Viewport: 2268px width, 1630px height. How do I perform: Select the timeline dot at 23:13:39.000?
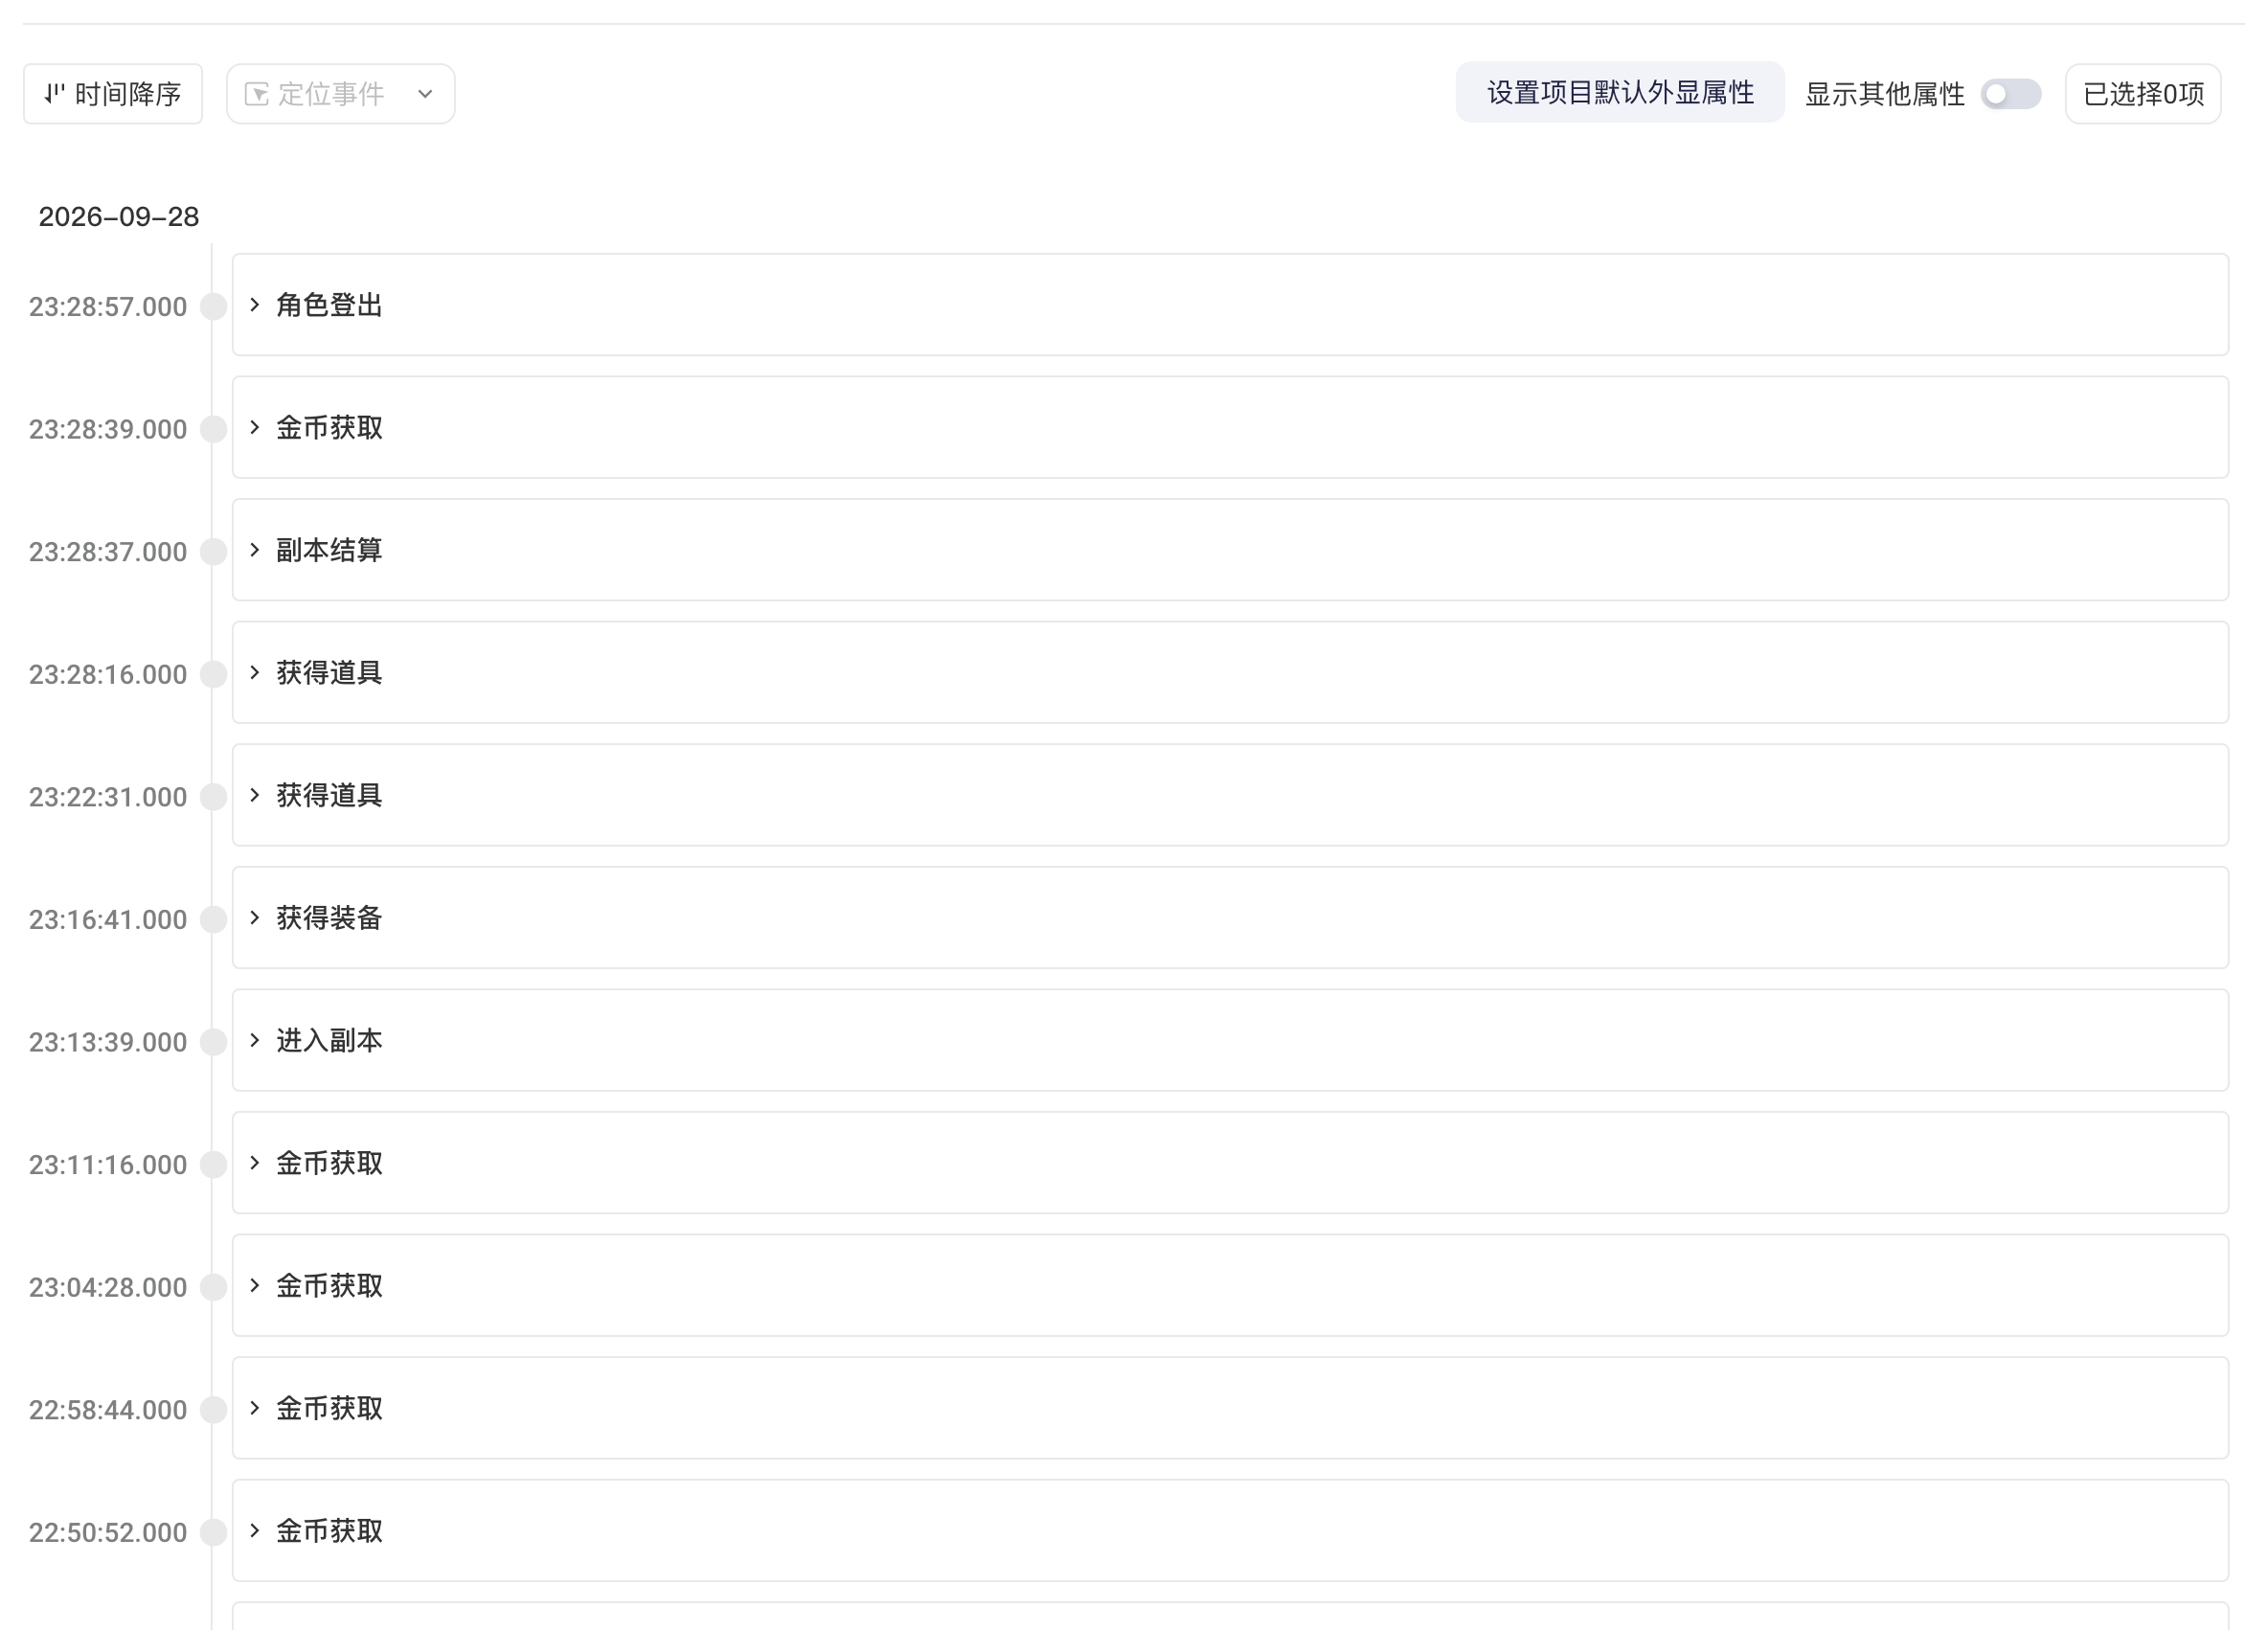point(213,1042)
